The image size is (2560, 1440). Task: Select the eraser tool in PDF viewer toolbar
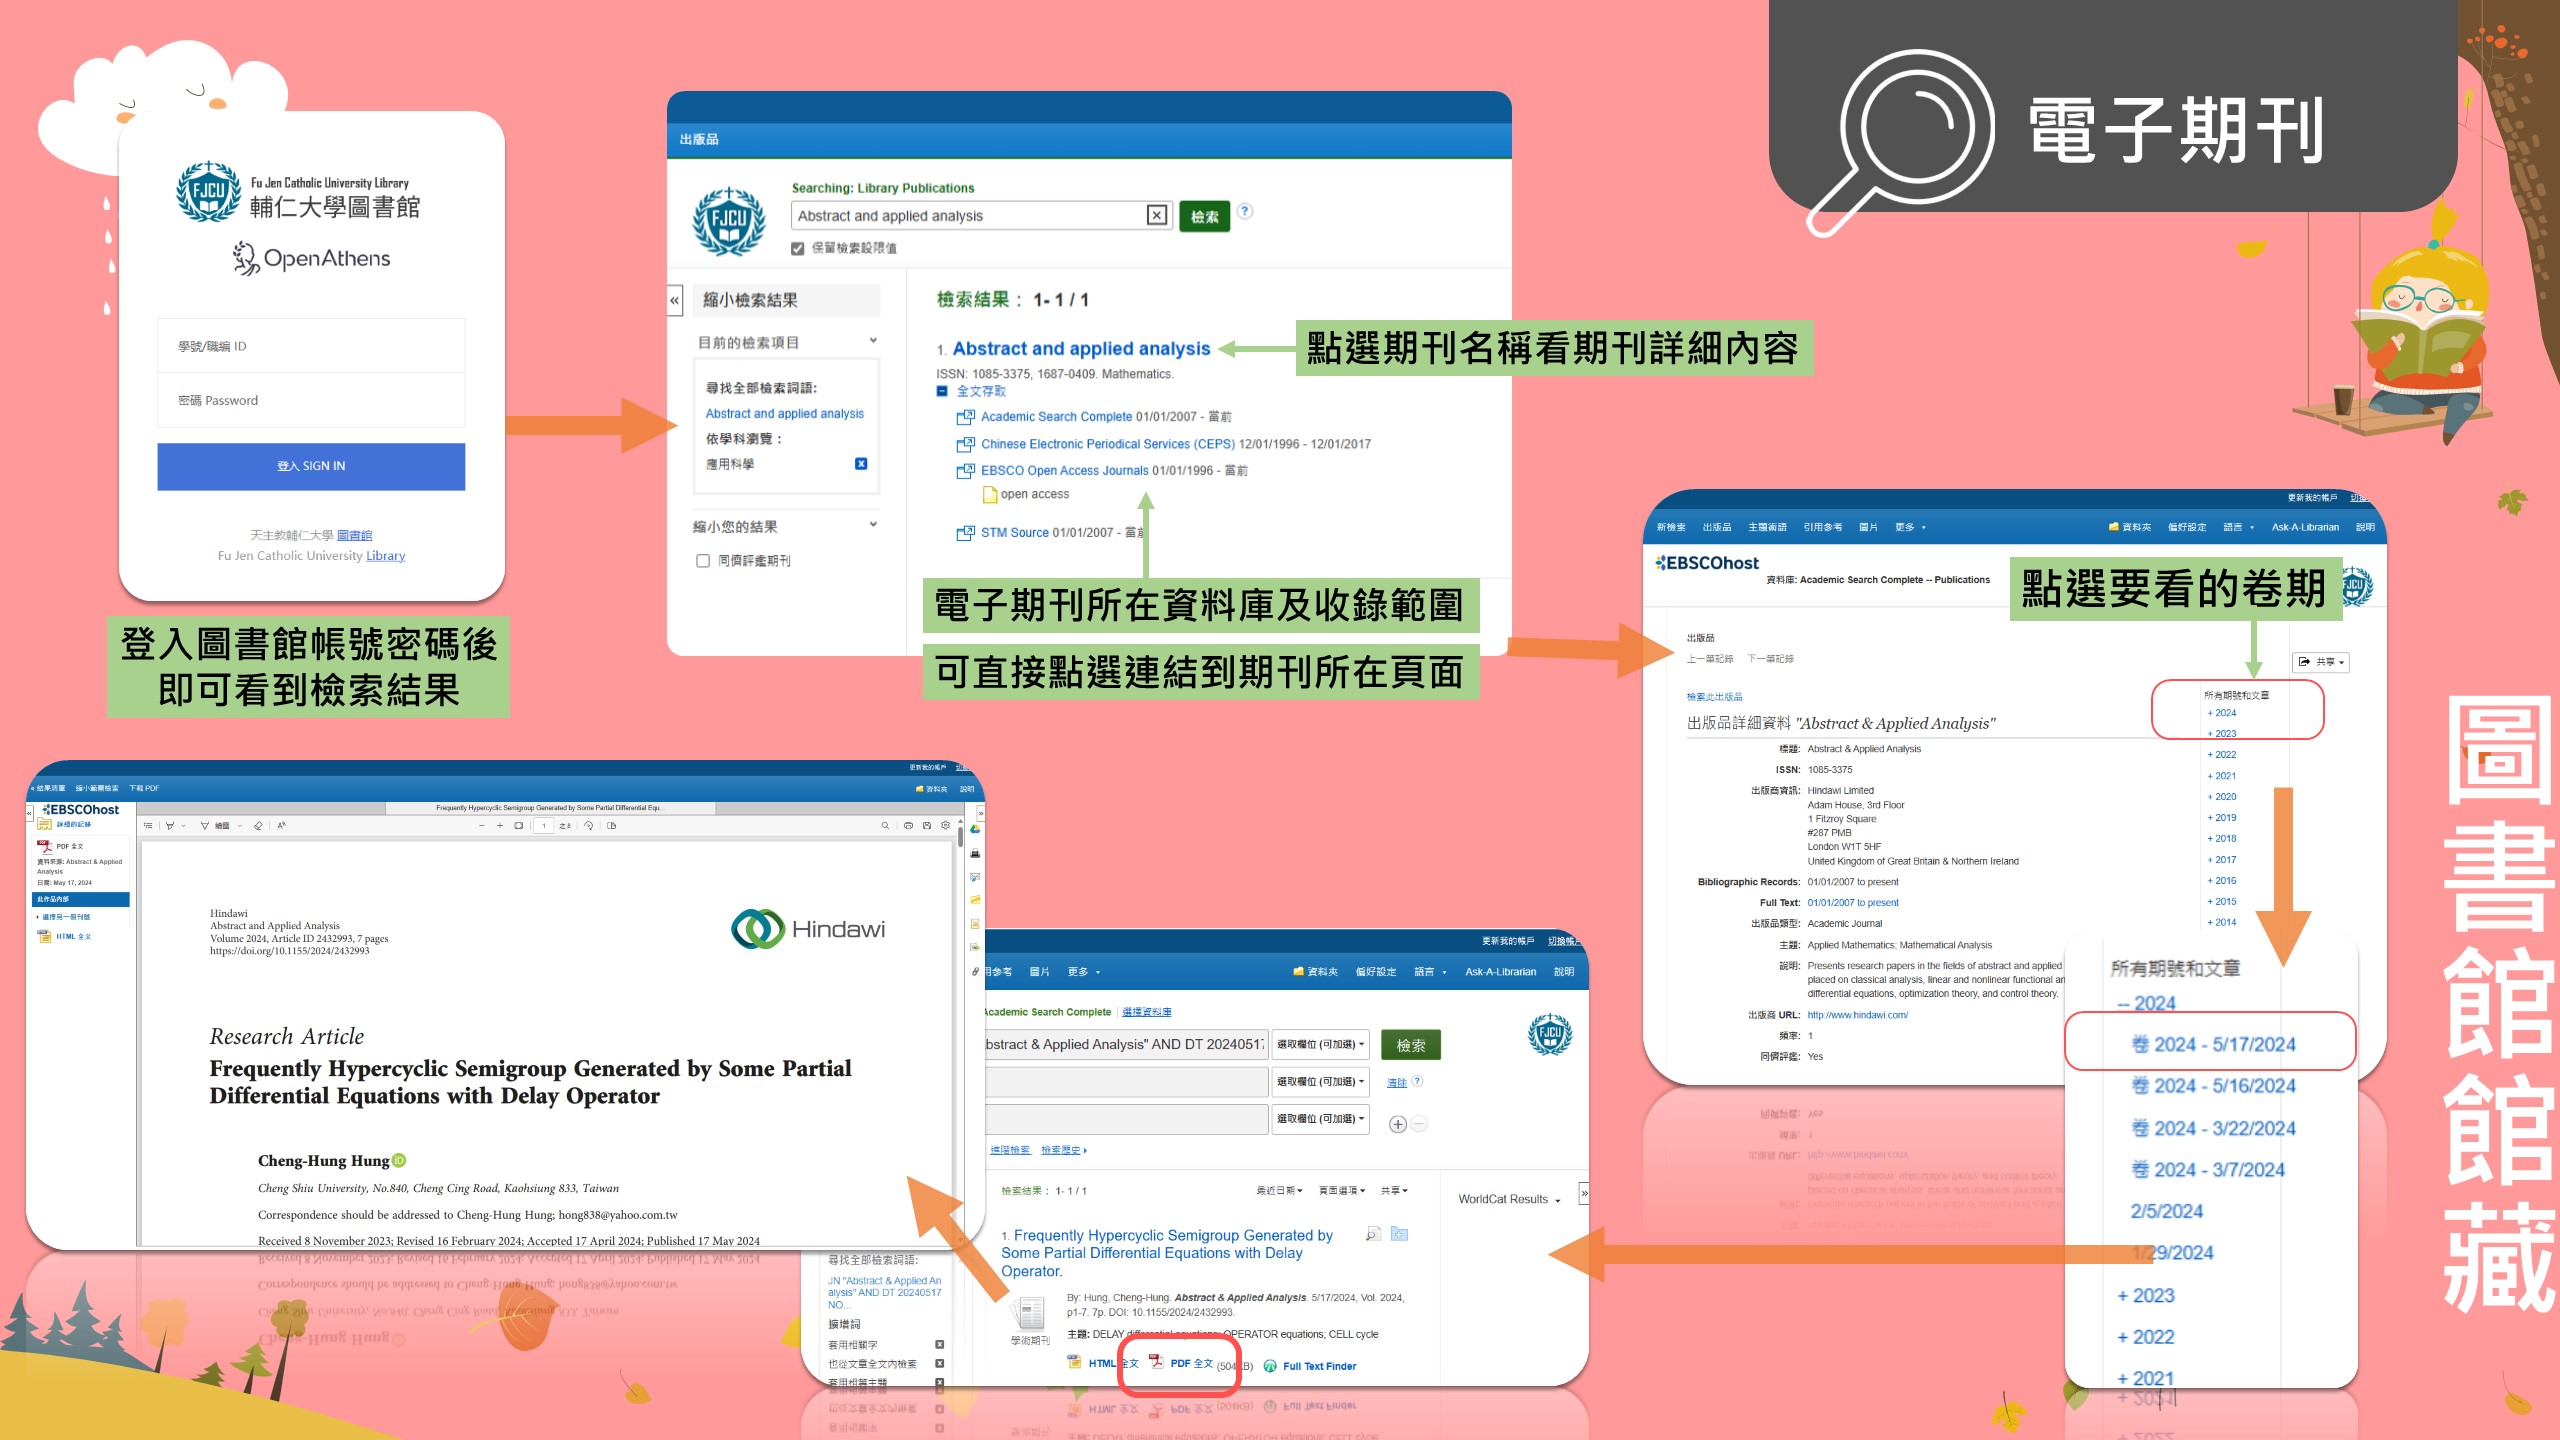(258, 826)
